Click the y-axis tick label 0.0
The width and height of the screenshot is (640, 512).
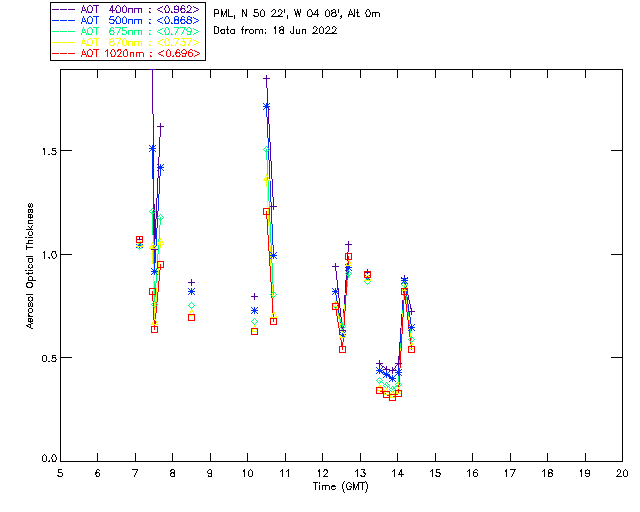pos(45,460)
